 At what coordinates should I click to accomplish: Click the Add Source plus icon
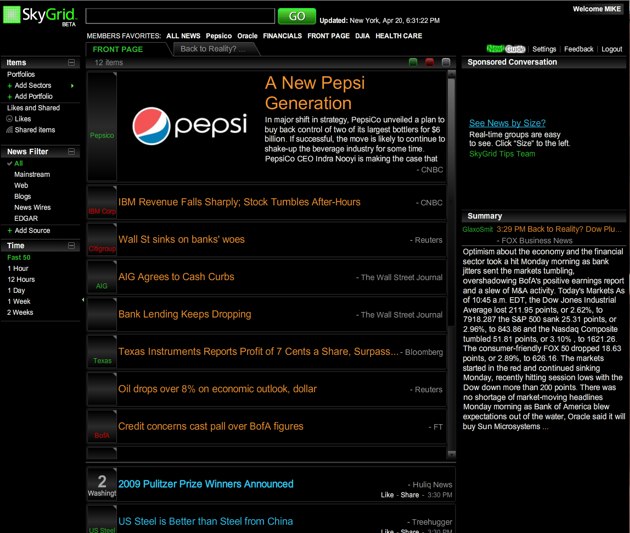click(x=10, y=231)
